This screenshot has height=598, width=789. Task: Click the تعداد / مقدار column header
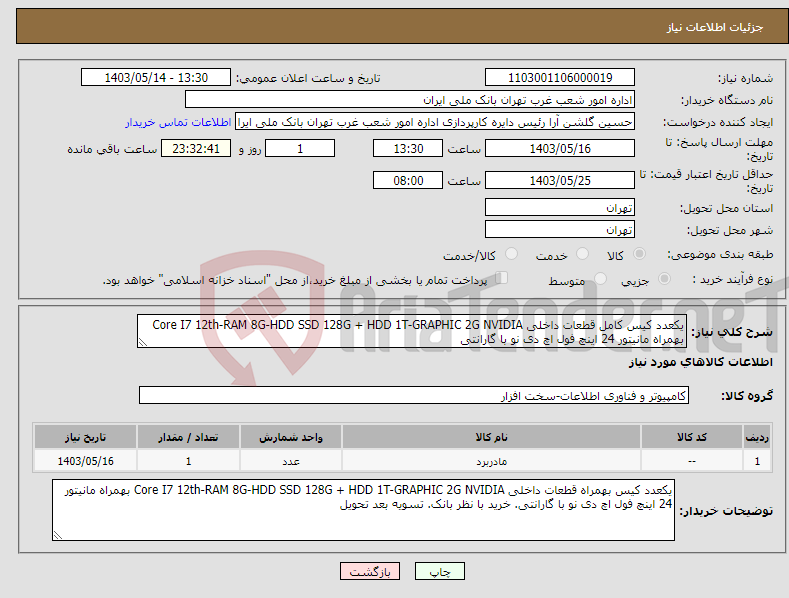coord(188,437)
